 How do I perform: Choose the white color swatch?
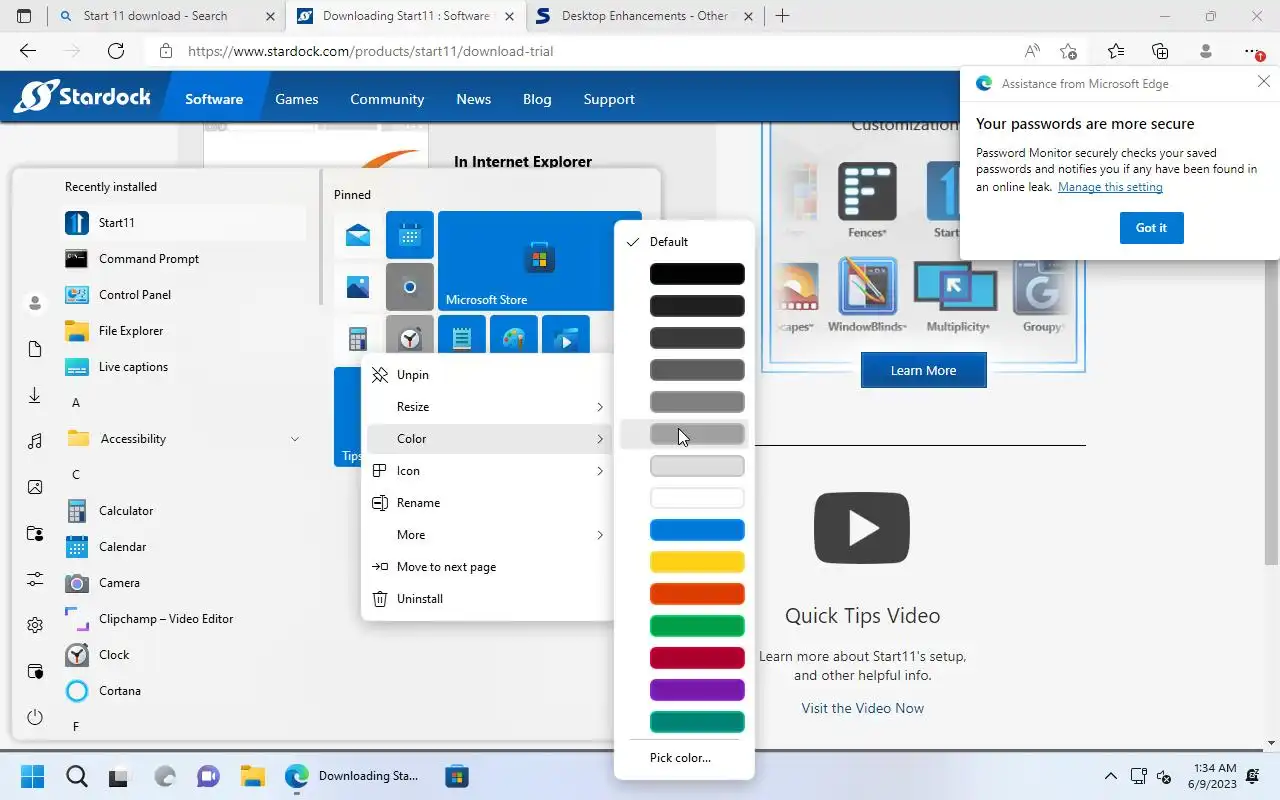point(697,497)
